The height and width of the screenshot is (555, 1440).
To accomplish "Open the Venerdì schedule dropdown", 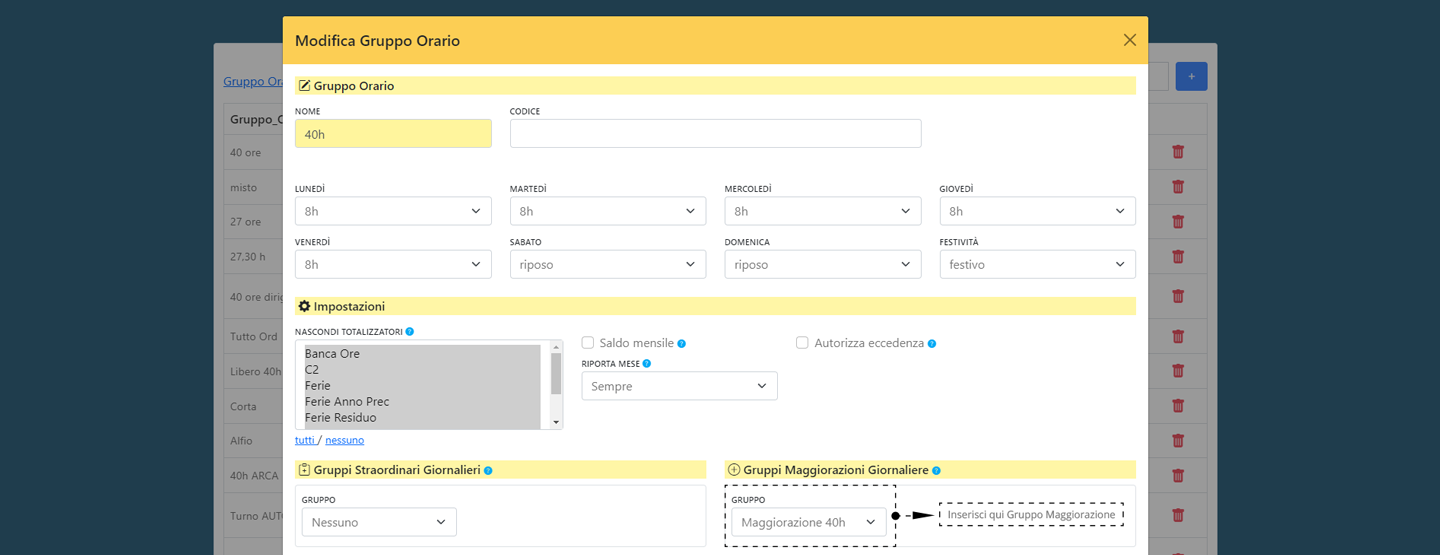I will (393, 264).
